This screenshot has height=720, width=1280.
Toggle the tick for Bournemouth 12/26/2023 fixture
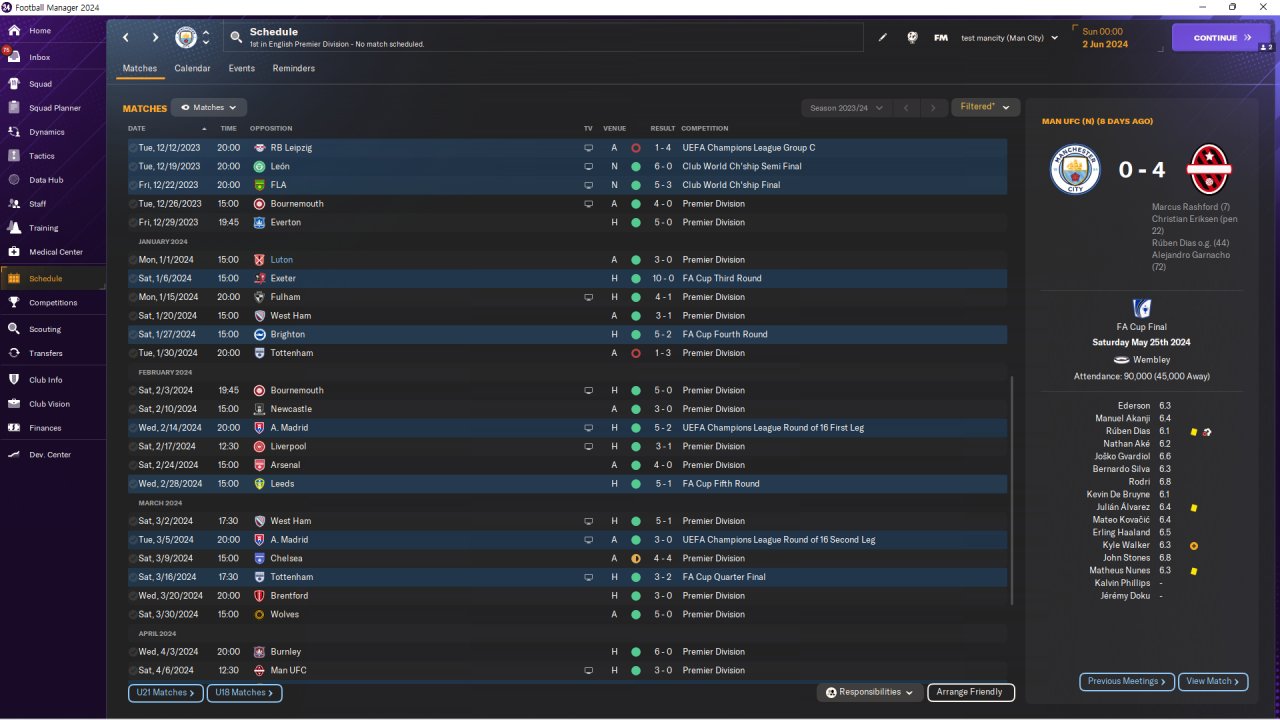tap(133, 204)
